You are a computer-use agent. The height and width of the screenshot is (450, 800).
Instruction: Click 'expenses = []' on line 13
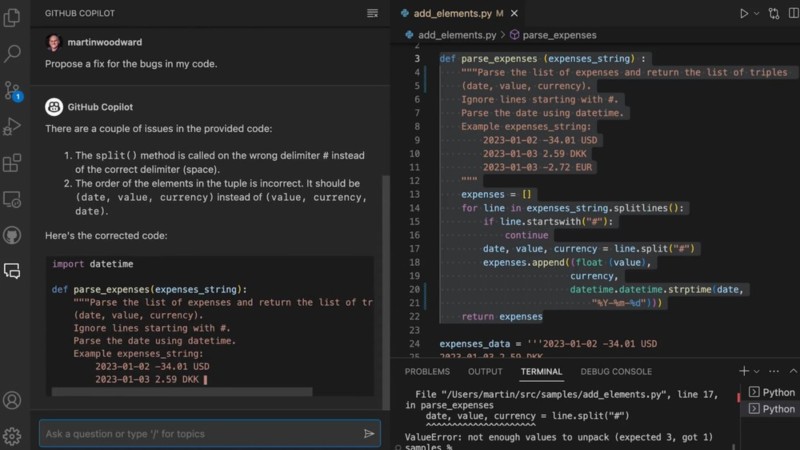tap(496, 194)
